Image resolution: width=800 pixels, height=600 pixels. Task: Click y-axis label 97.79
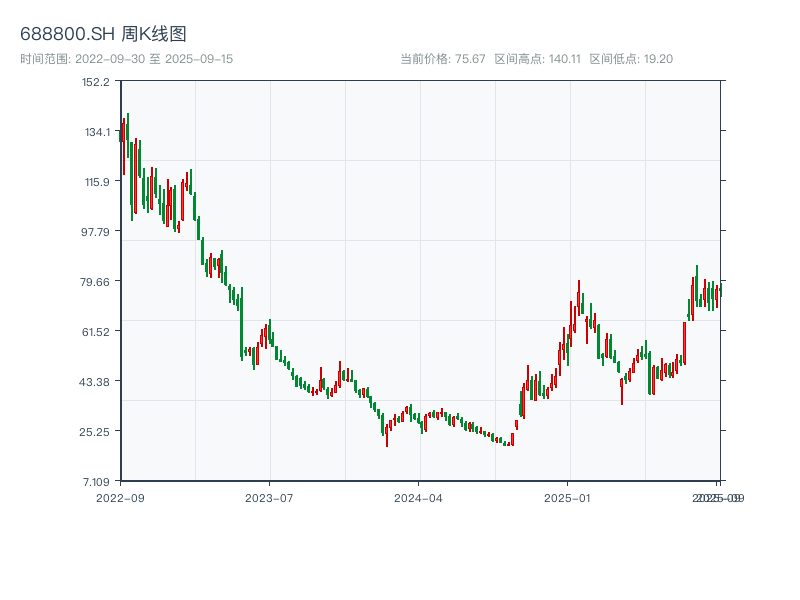95,232
